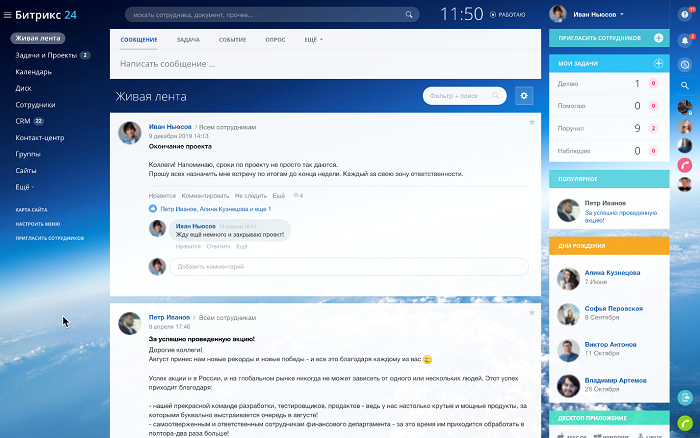Viewport: 700px width, 438px height.
Task: Open live feed settings gear
Action: [x=524, y=95]
